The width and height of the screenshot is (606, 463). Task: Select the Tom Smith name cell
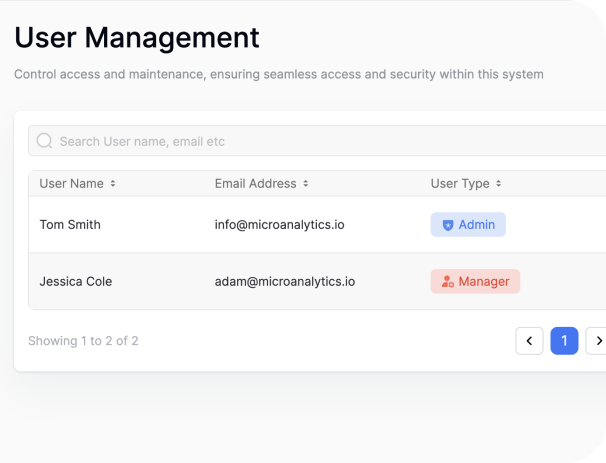(70, 225)
